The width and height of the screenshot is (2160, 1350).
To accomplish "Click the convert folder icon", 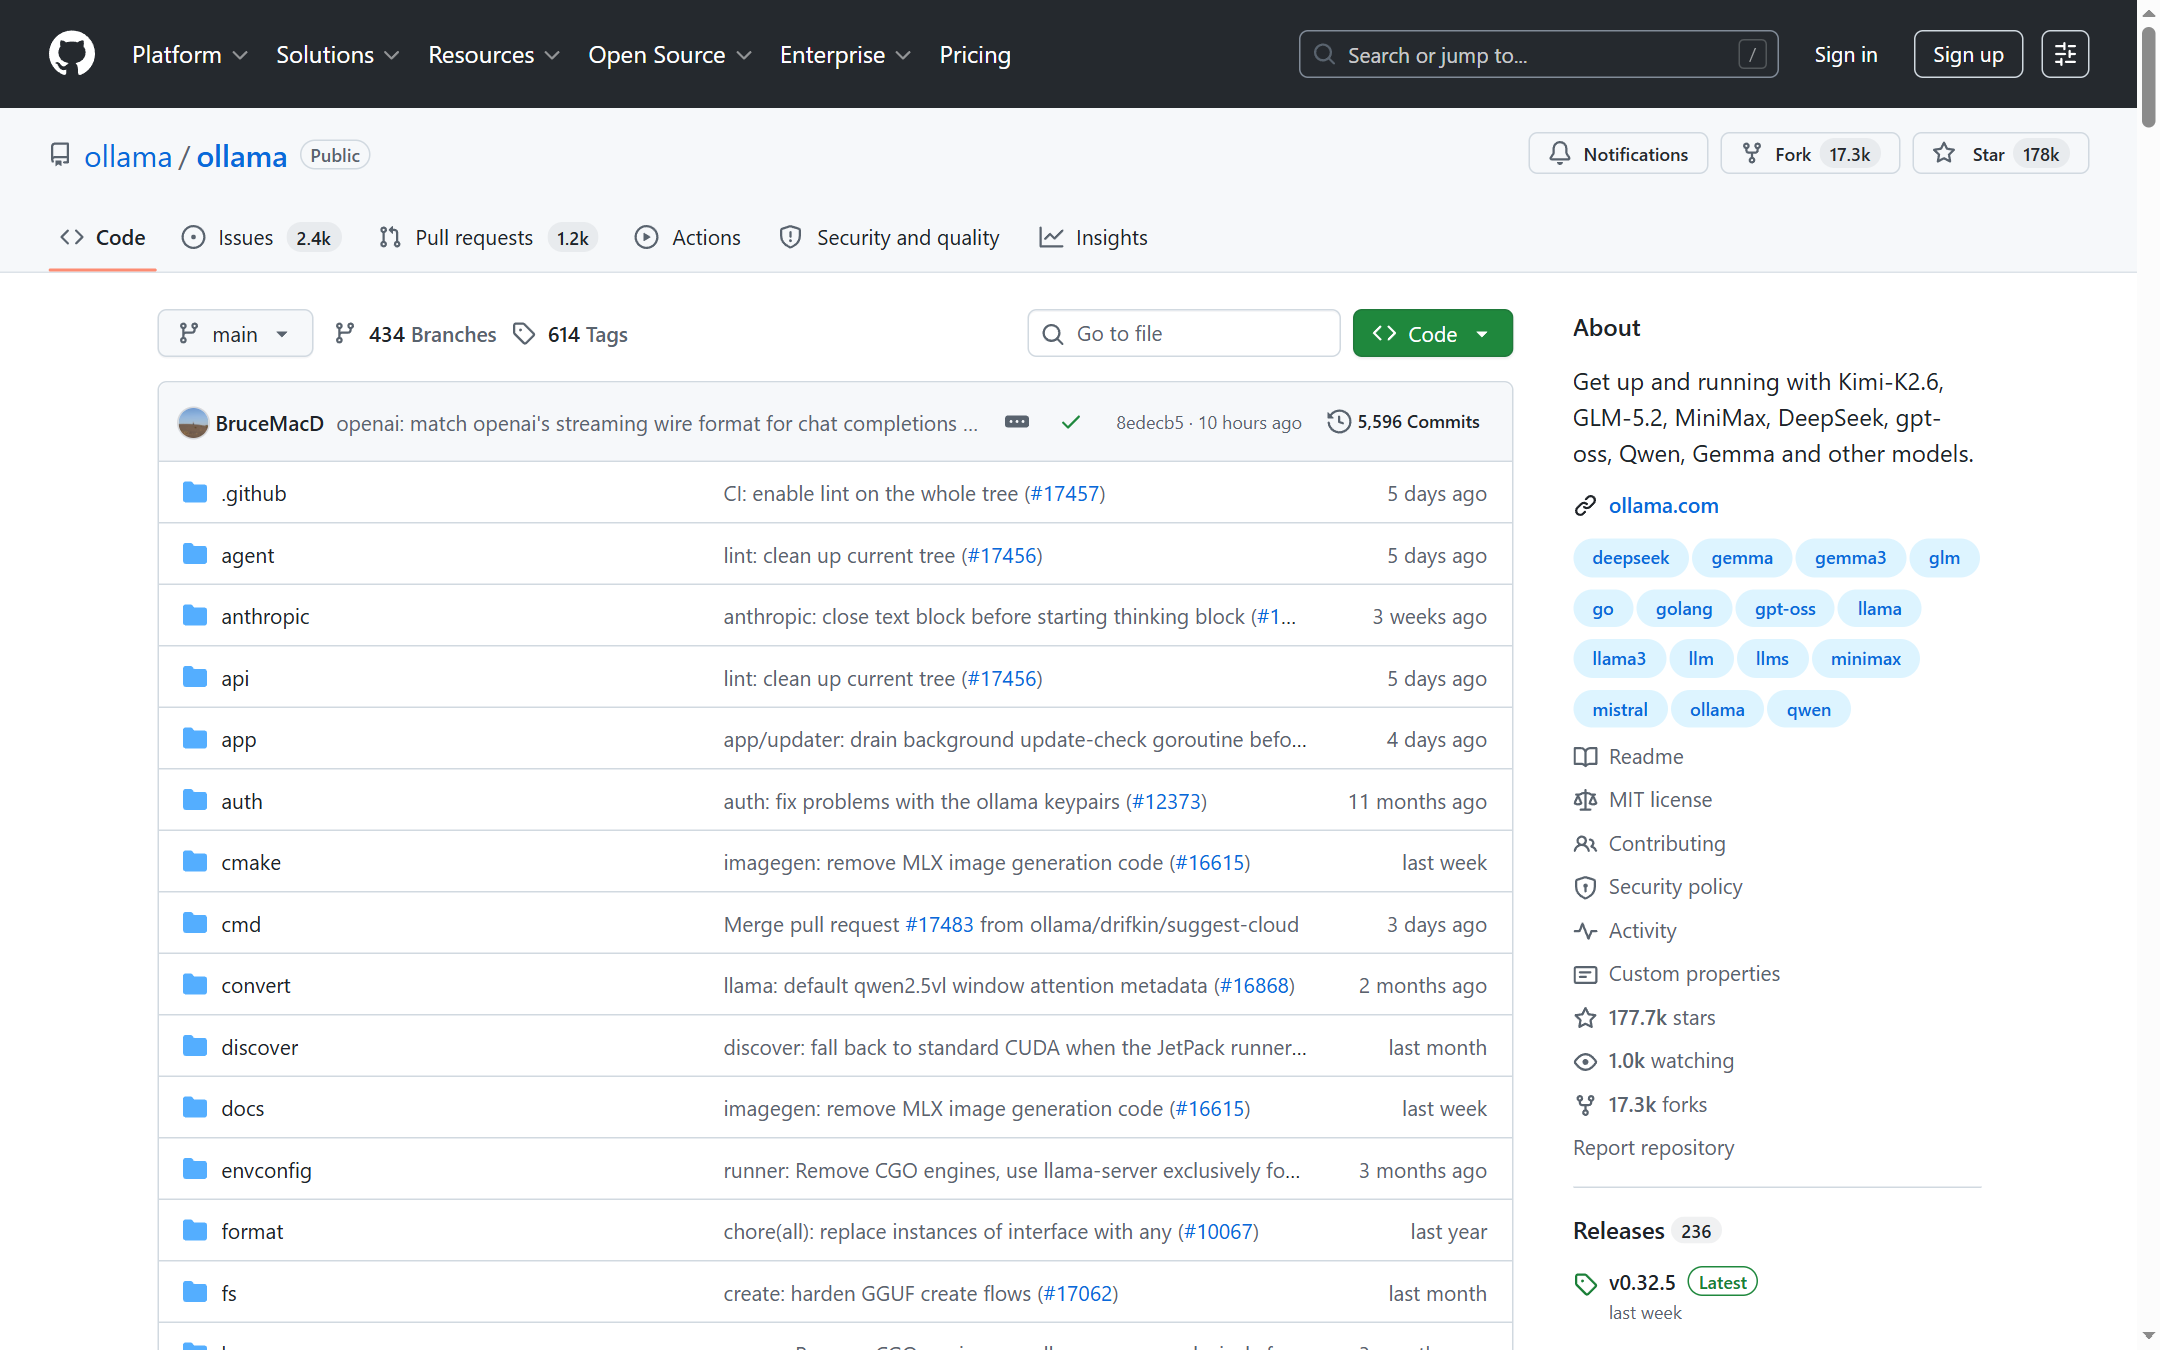I will [195, 985].
